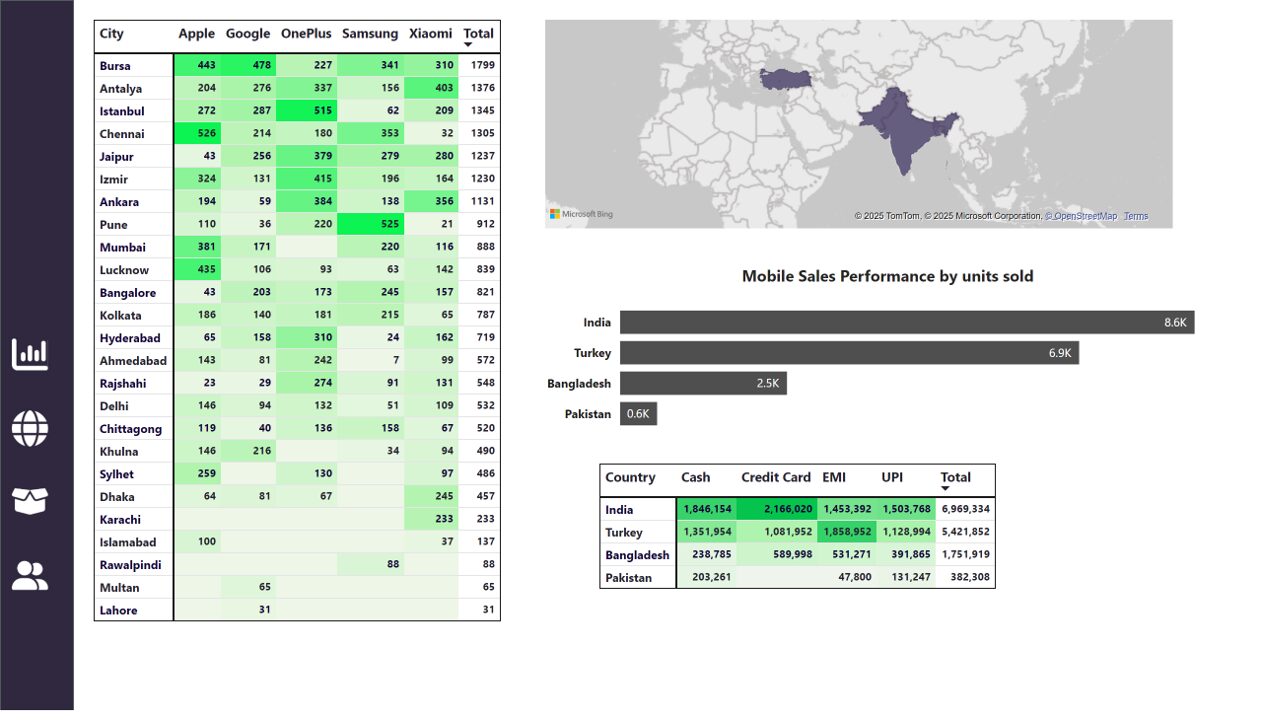Select the Bangladesh bar showing 2.5K
The image size is (1262, 720).
(703, 383)
